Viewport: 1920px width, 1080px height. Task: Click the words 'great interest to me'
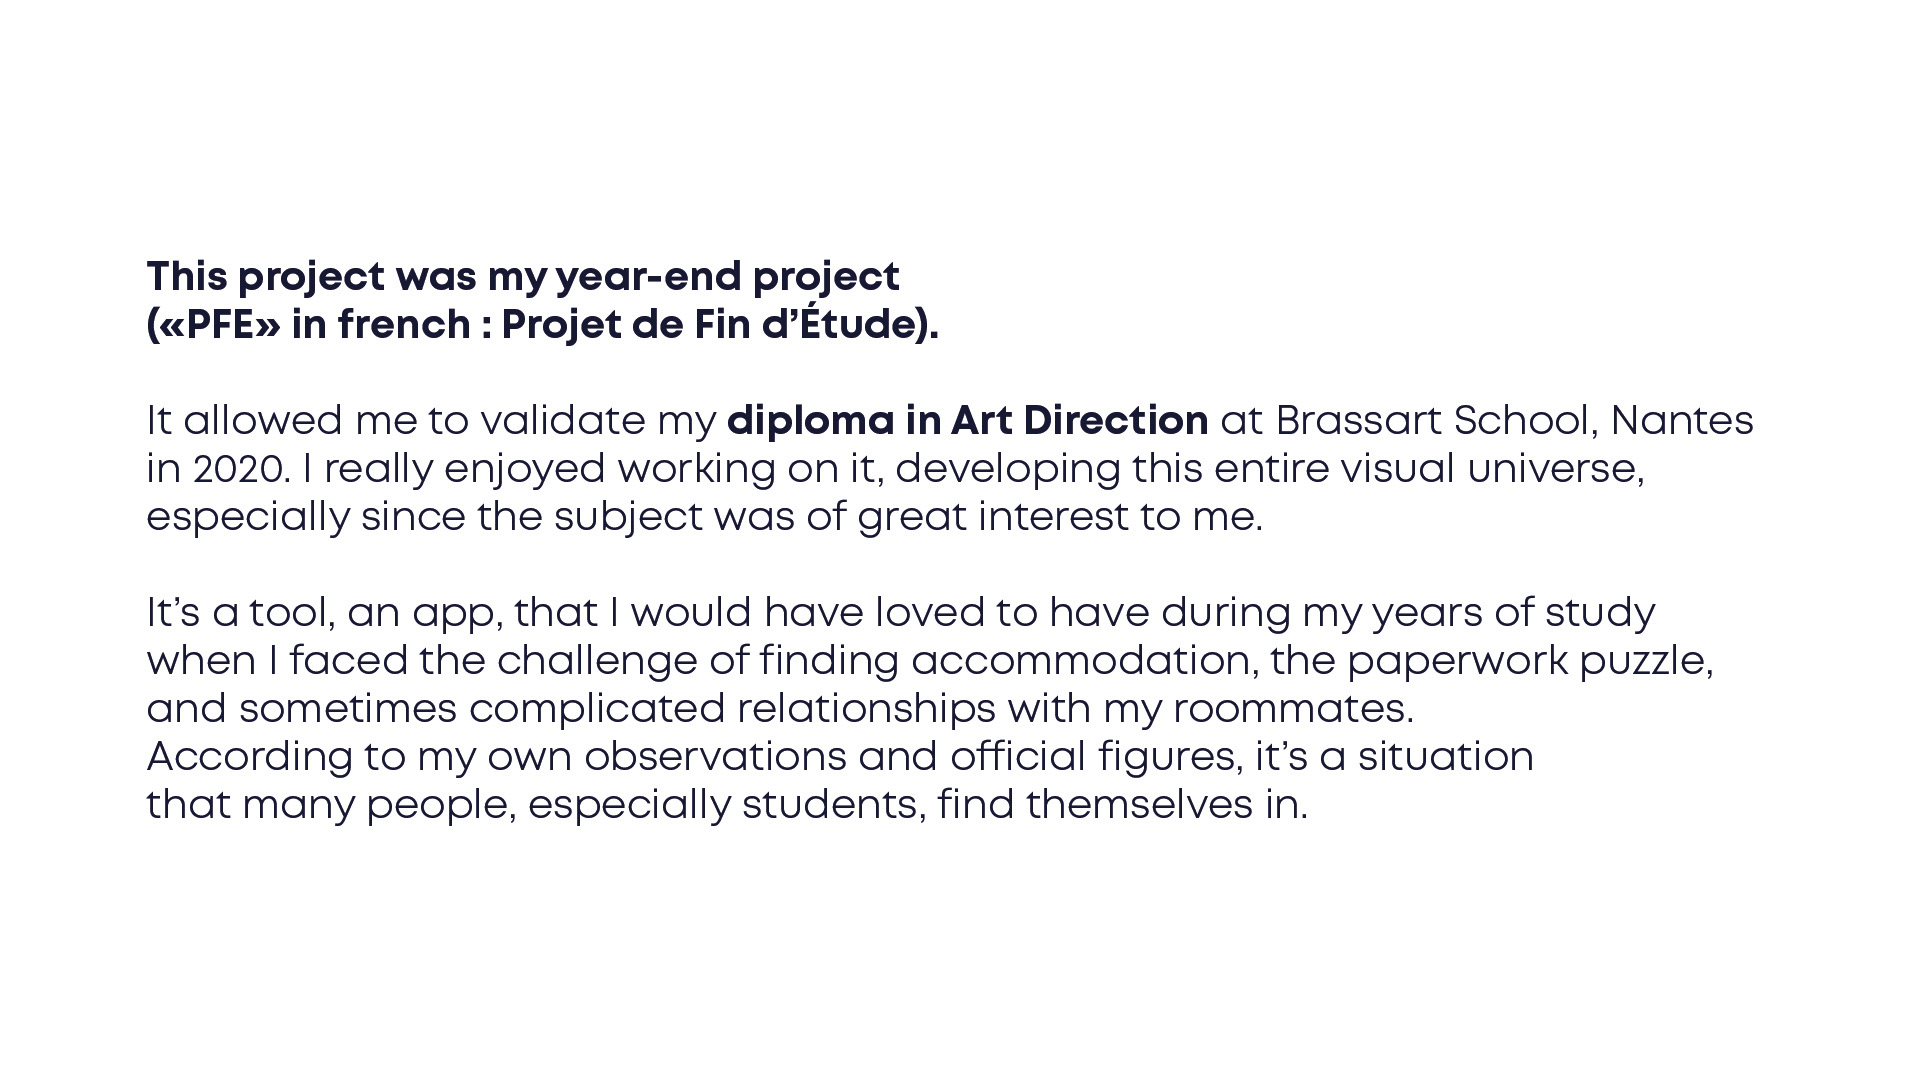pos(1058,517)
